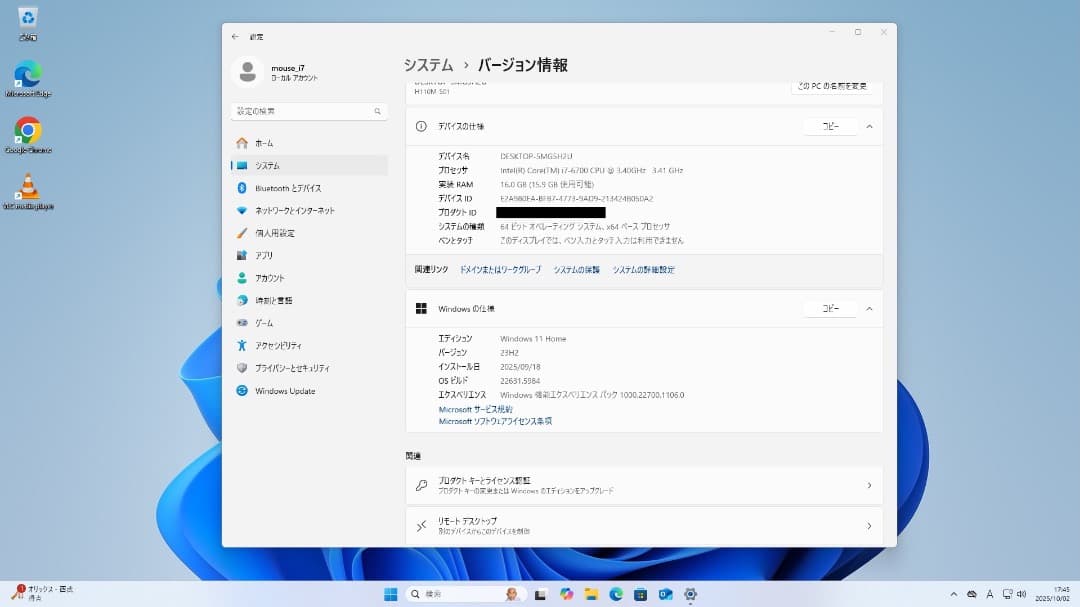Open the ホーム section in the Settings sidebar
The height and width of the screenshot is (607, 1080).
coord(262,143)
